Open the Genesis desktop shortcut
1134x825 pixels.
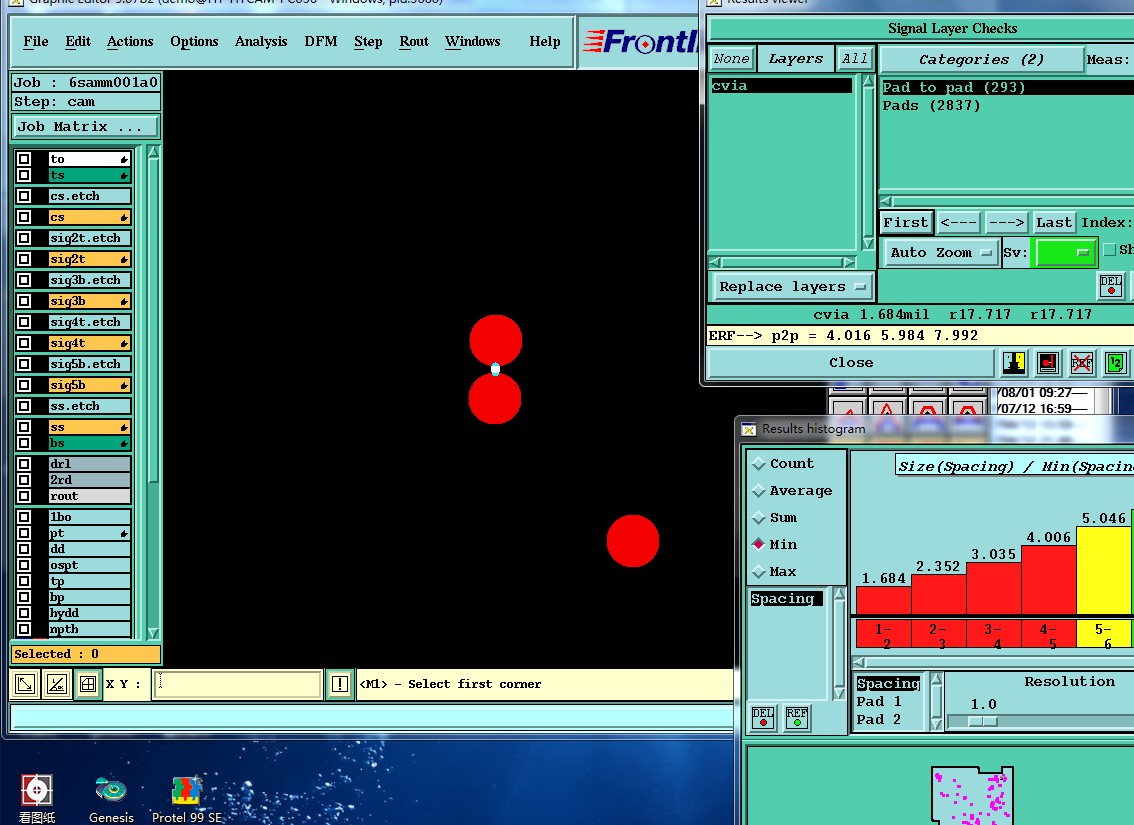[111, 800]
